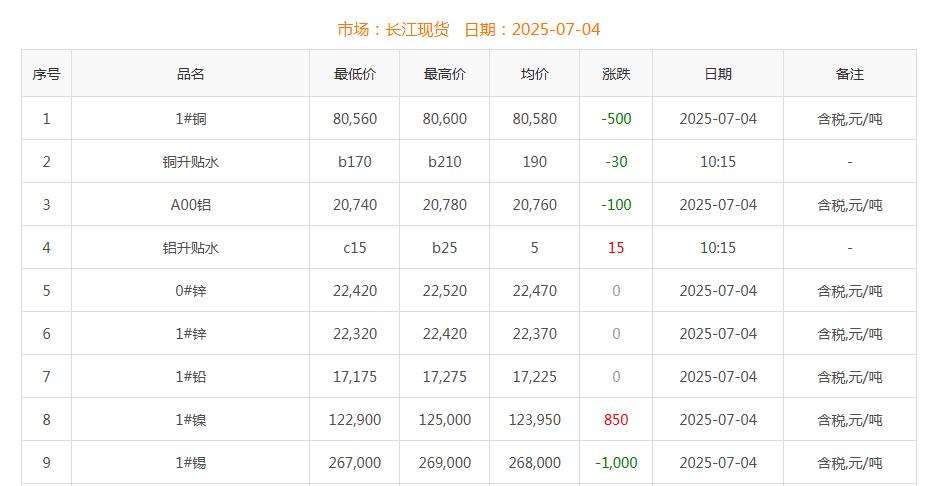Open the 铝升贴水 row name
The image size is (935, 486).
[x=190, y=248]
